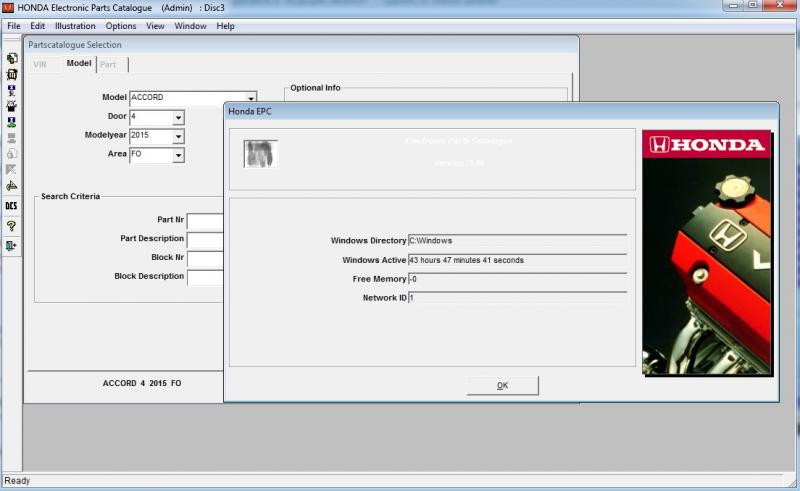This screenshot has width=800, height=491.
Task: Click the exit door icon in left toolbar
Action: 11,246
